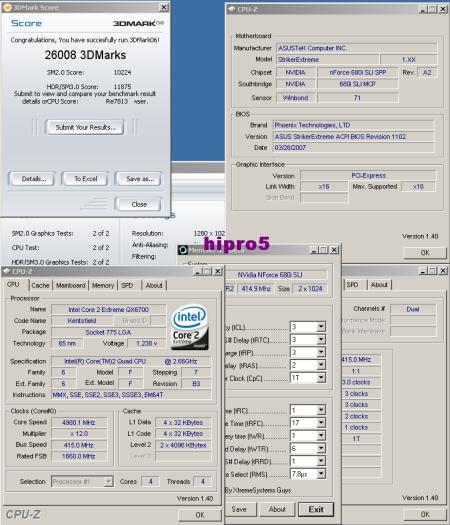The height and width of the screenshot is (525, 450).
Task: Expand the Command Clock (CpC) 1T dropdown
Action: [321, 378]
